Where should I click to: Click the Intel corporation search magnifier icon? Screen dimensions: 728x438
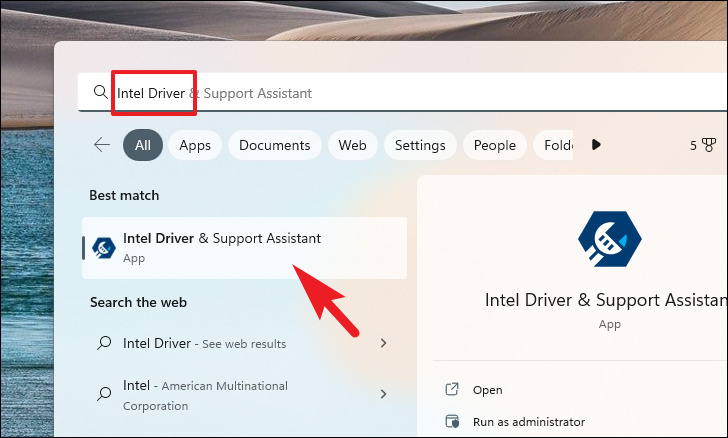pyautogui.click(x=104, y=394)
